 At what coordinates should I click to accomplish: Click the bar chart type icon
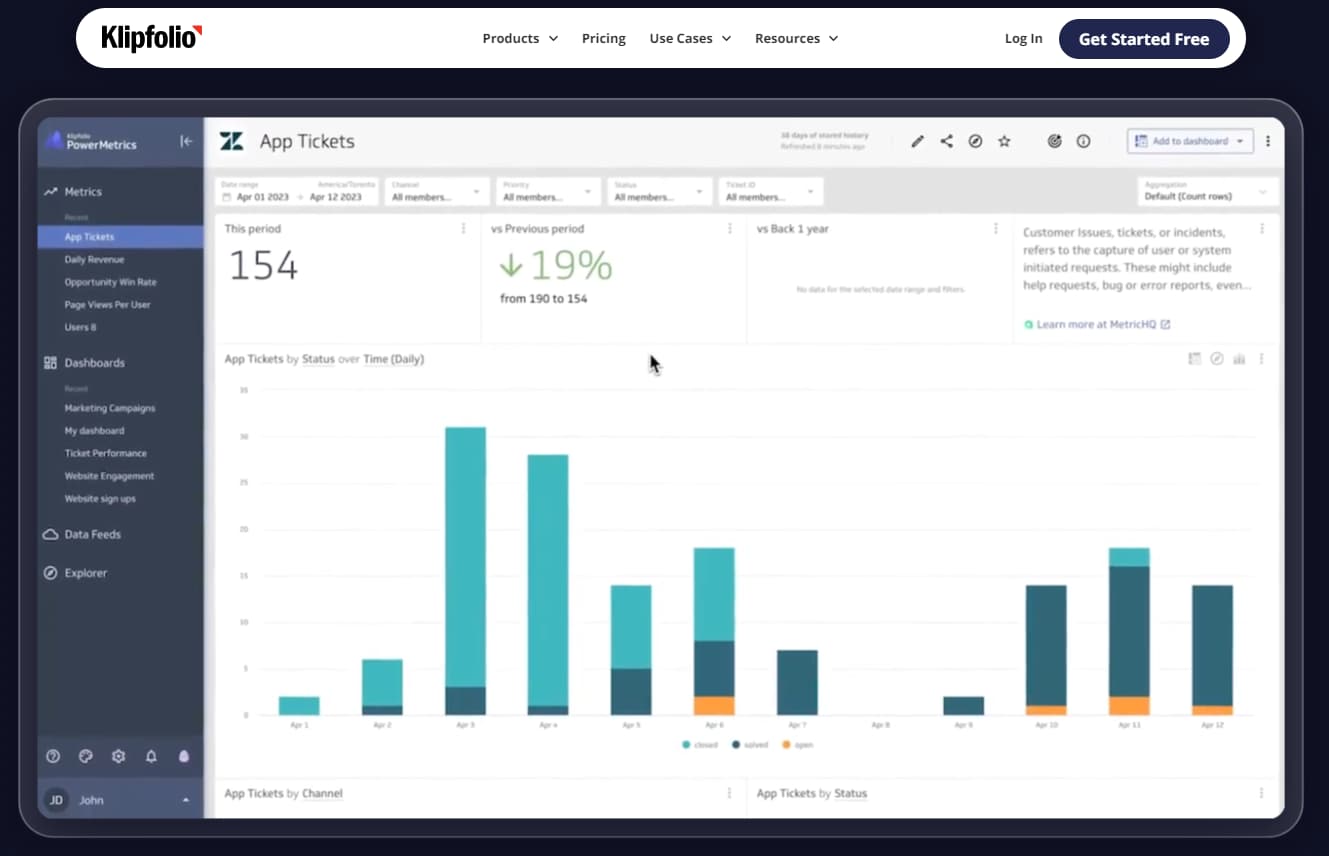point(1239,359)
